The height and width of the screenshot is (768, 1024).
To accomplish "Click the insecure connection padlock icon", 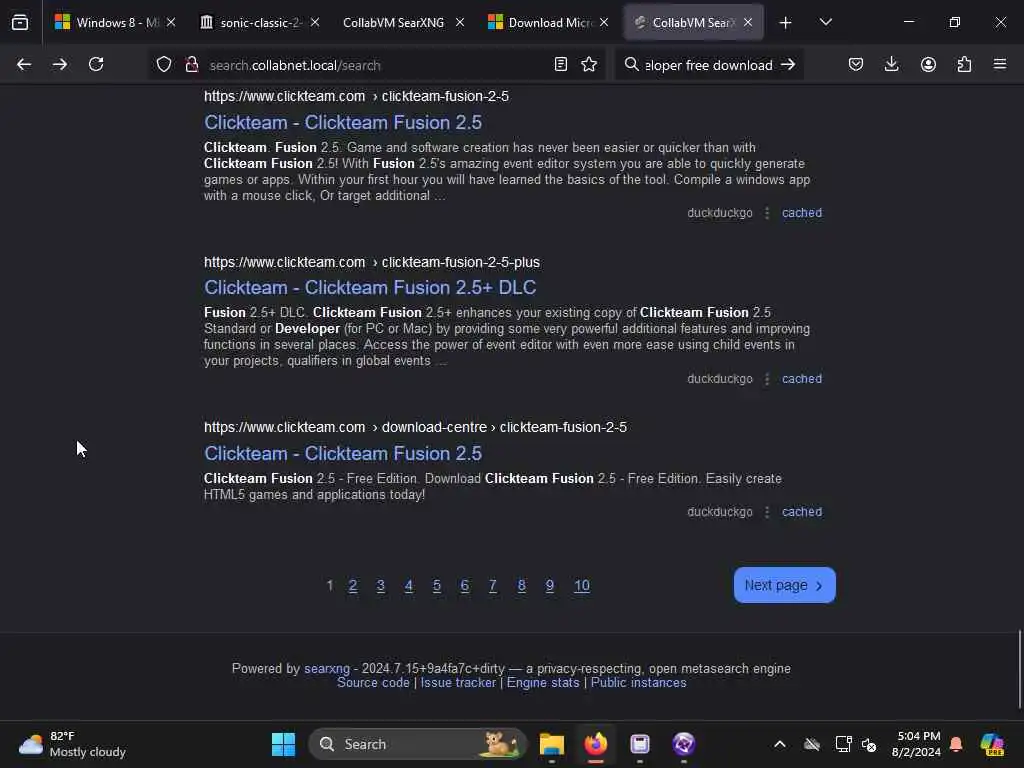I will (191, 65).
